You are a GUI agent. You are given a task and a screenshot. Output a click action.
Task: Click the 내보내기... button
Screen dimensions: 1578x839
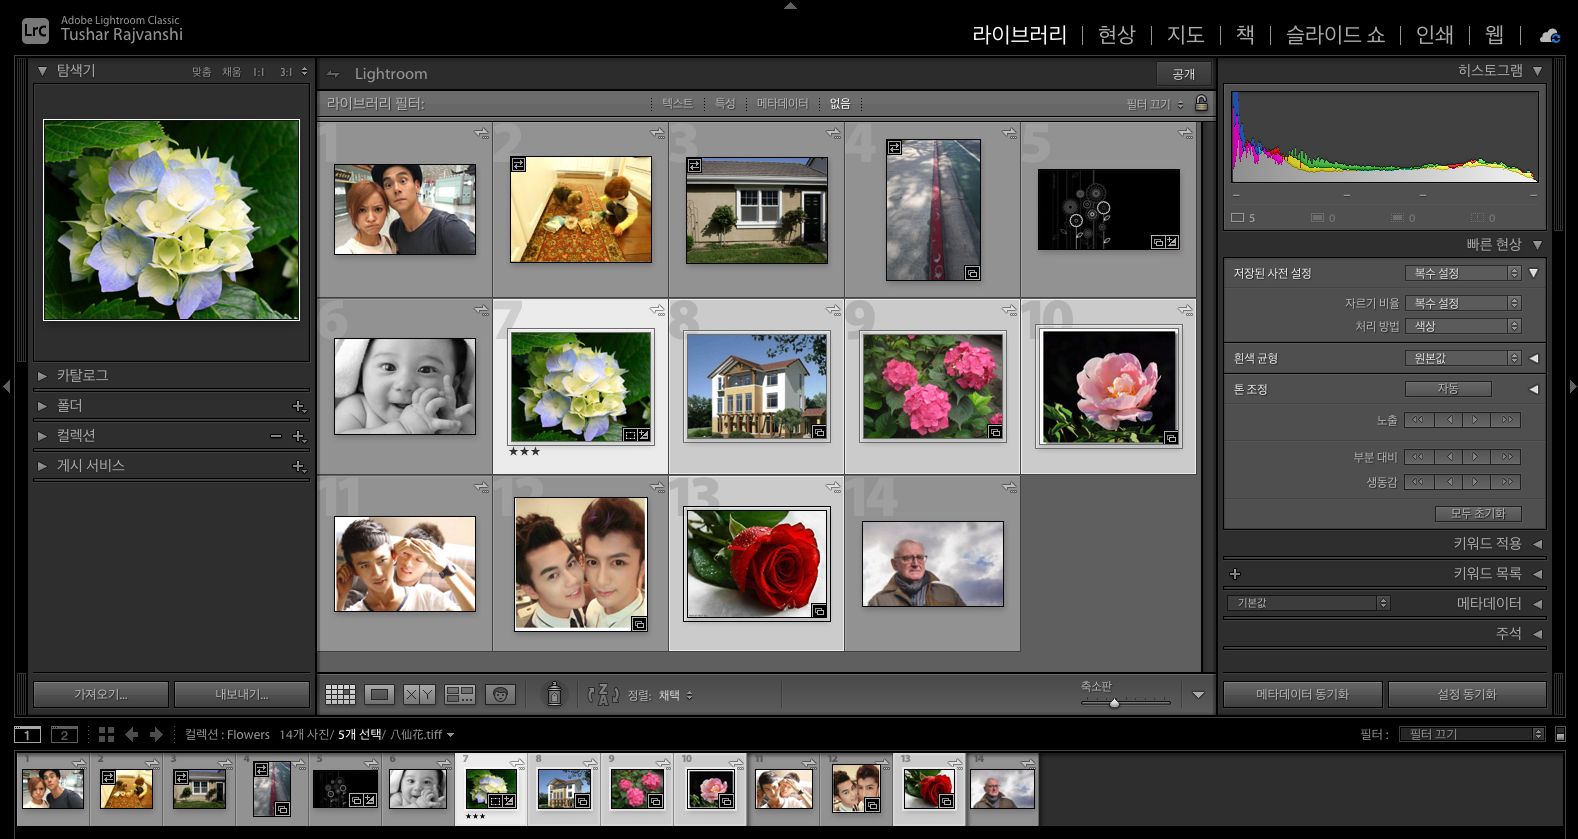(x=242, y=694)
